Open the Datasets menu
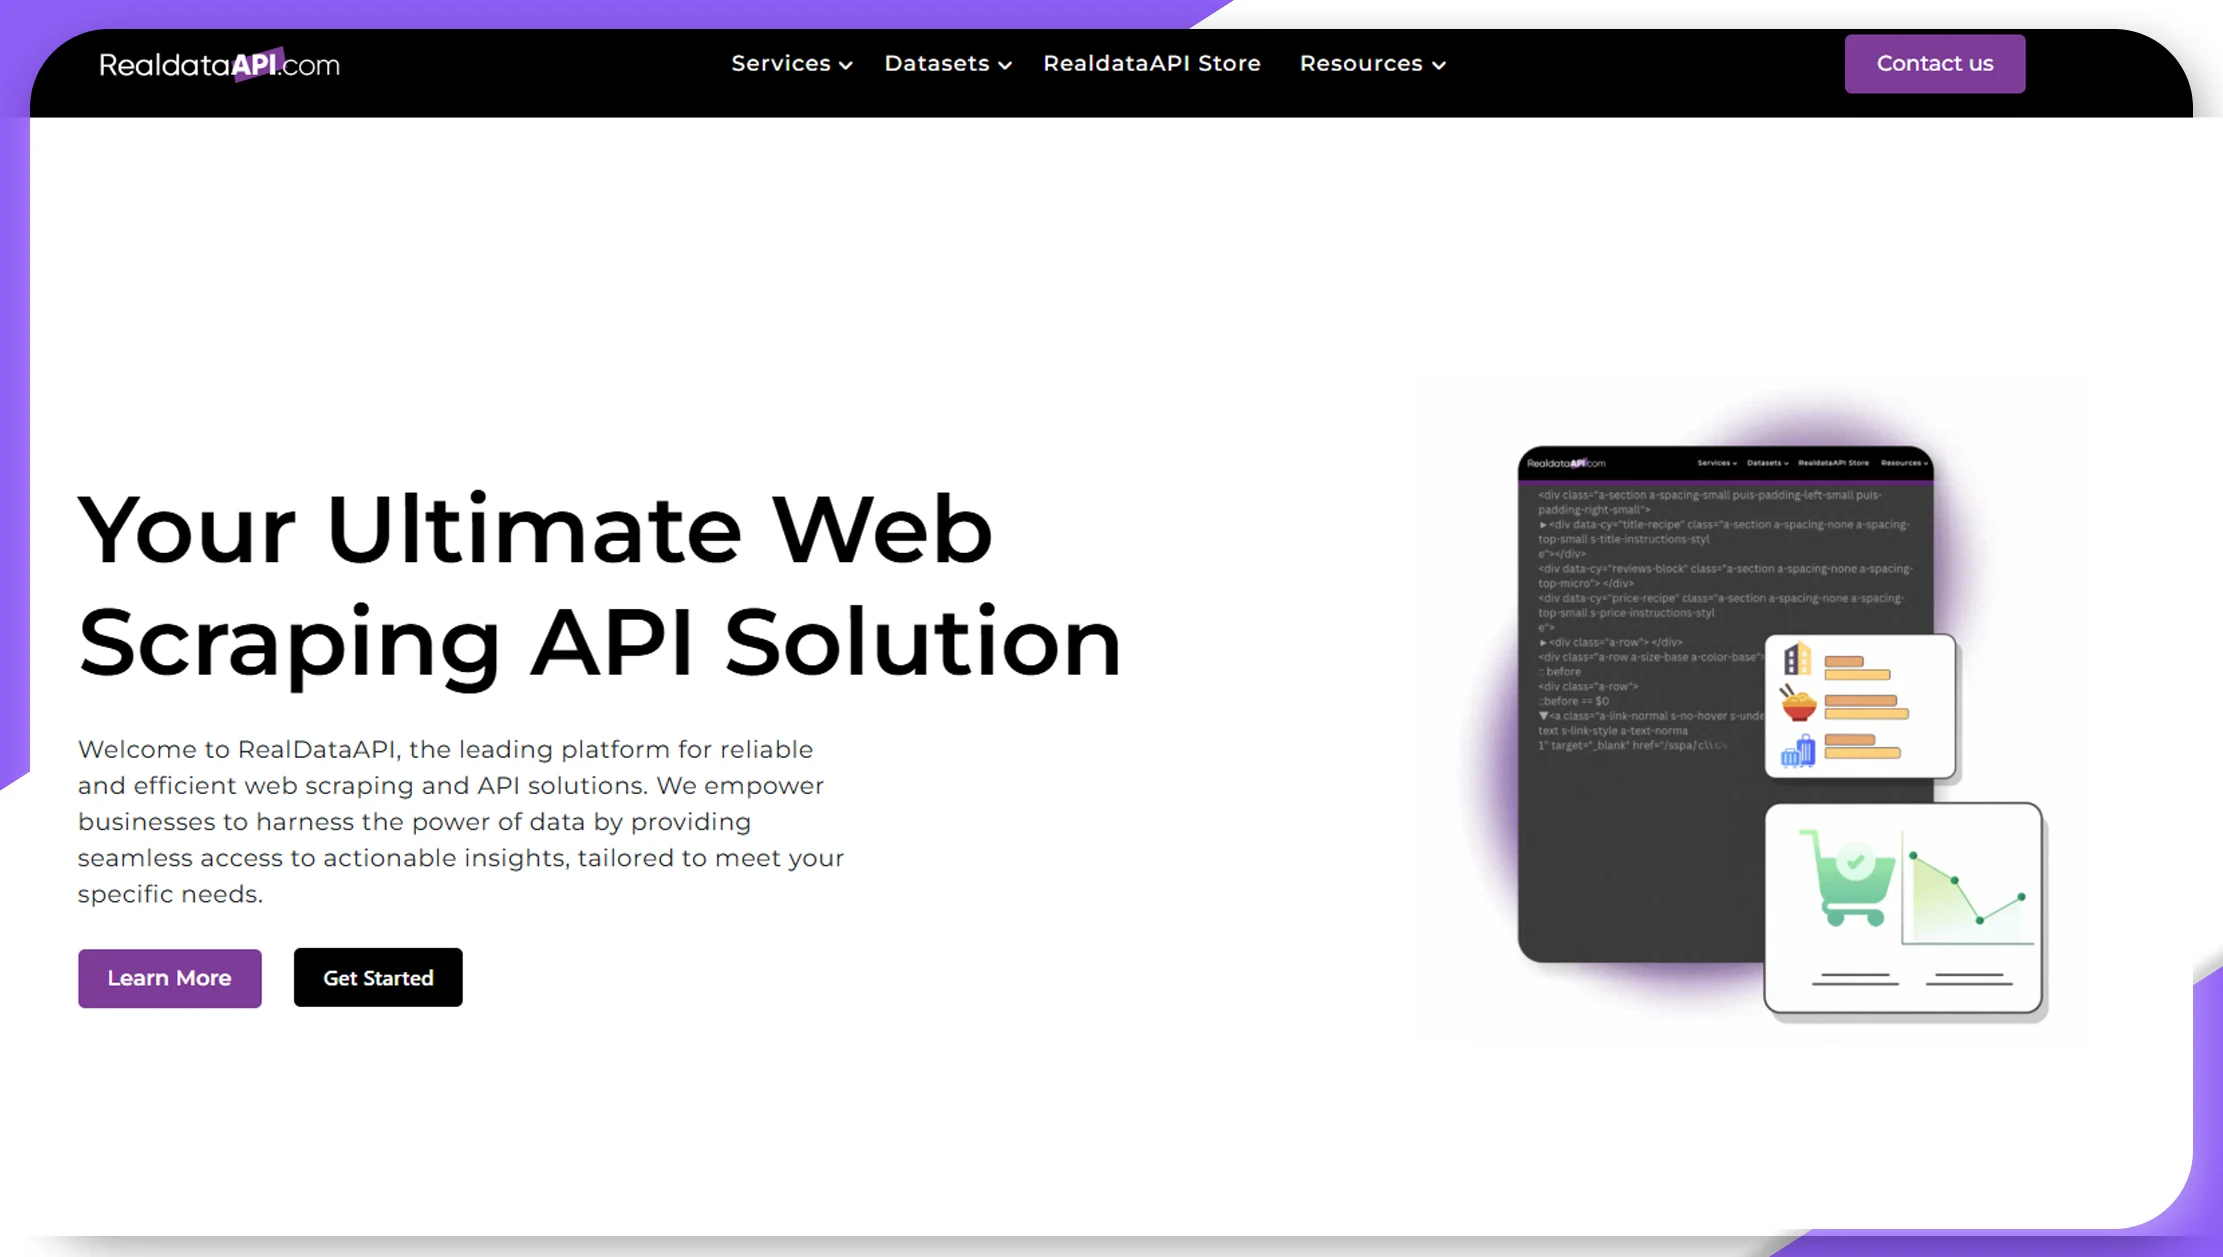Image resolution: width=2223 pixels, height=1257 pixels. coord(948,63)
